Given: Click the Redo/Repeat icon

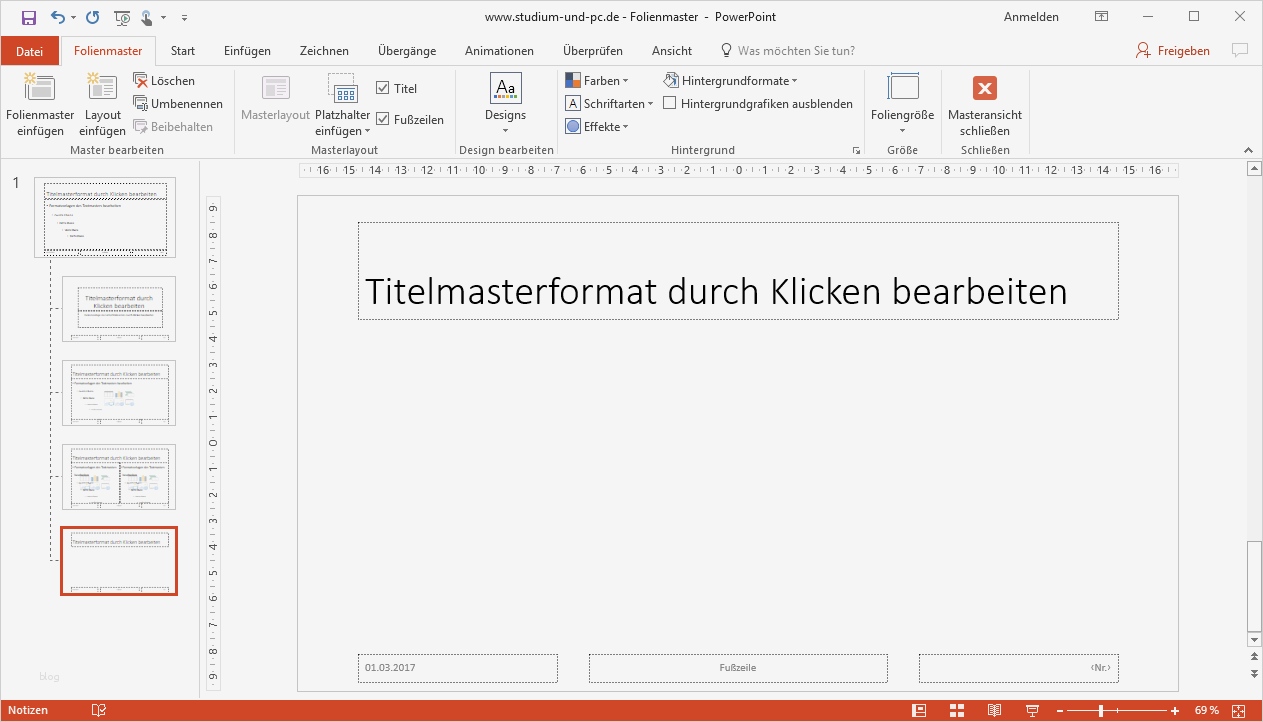Looking at the screenshot, I should [93, 17].
